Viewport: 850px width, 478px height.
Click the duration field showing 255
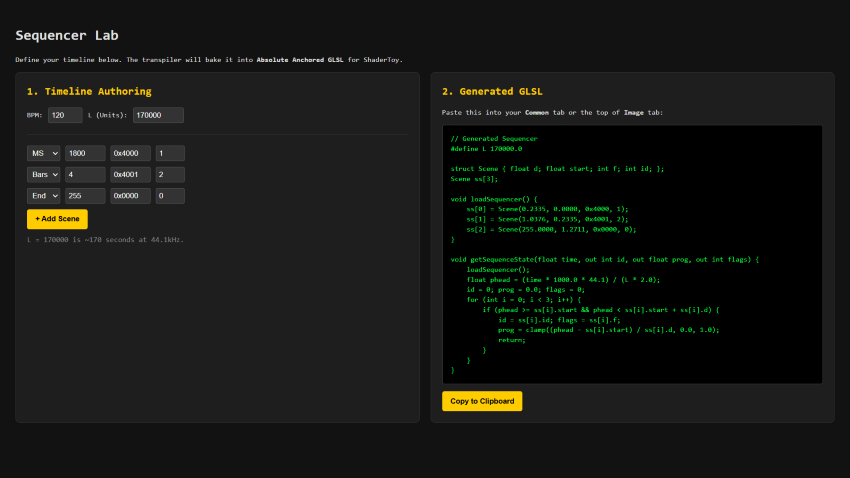tap(85, 196)
